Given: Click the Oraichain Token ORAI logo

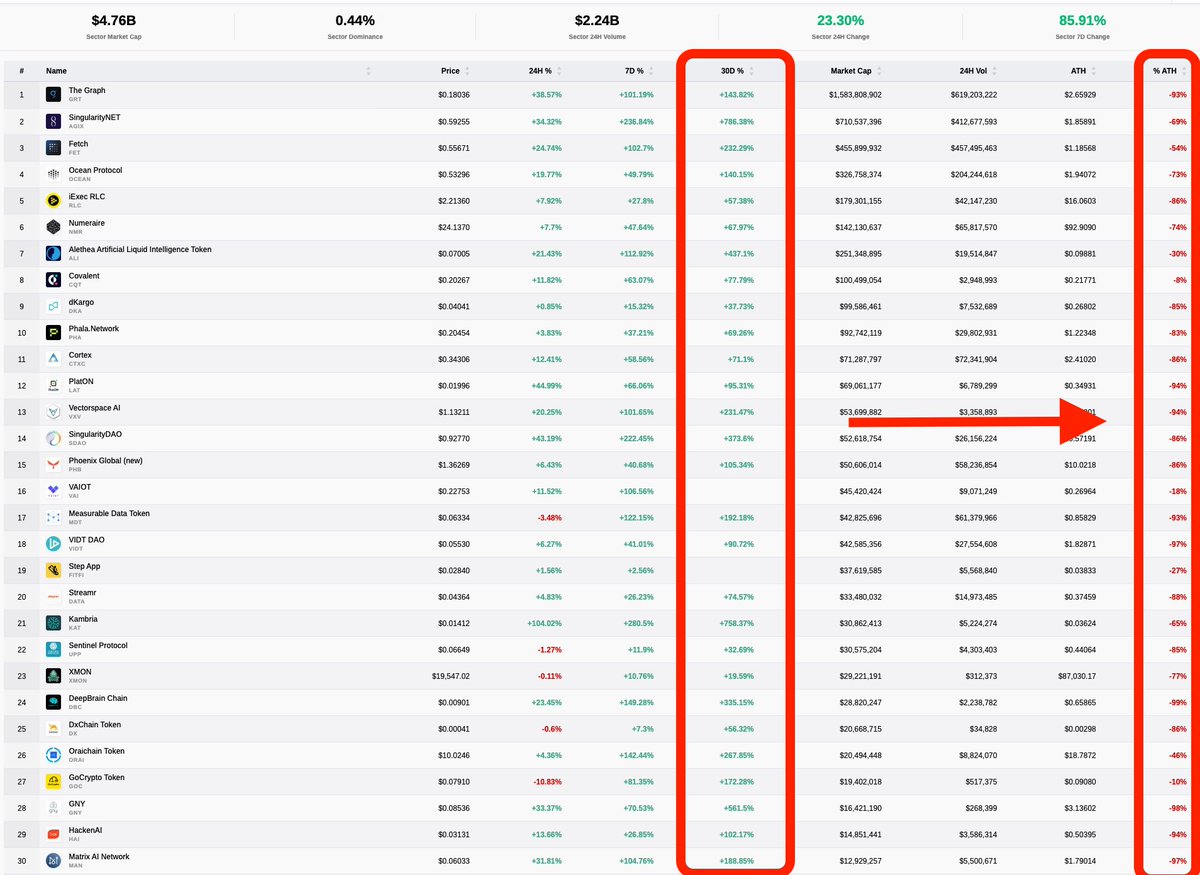Looking at the screenshot, I should click(x=53, y=755).
